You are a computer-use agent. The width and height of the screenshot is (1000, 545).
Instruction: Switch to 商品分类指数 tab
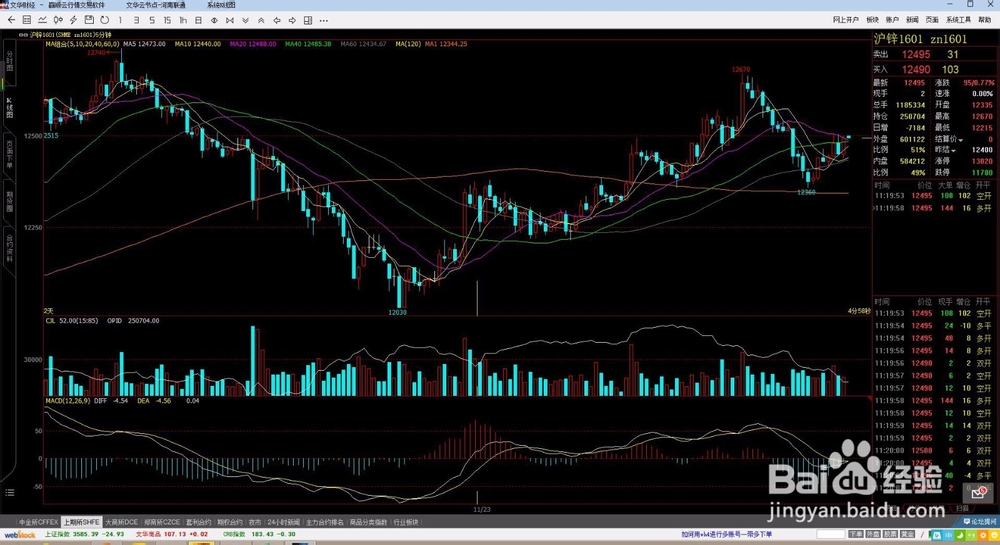tap(368, 522)
